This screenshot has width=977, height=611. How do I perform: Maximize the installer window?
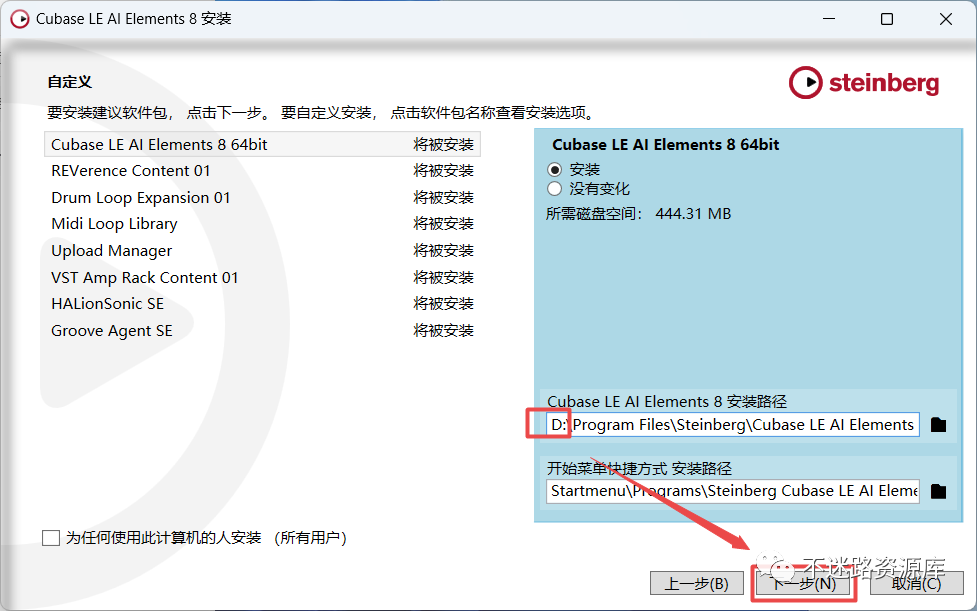click(x=887, y=19)
